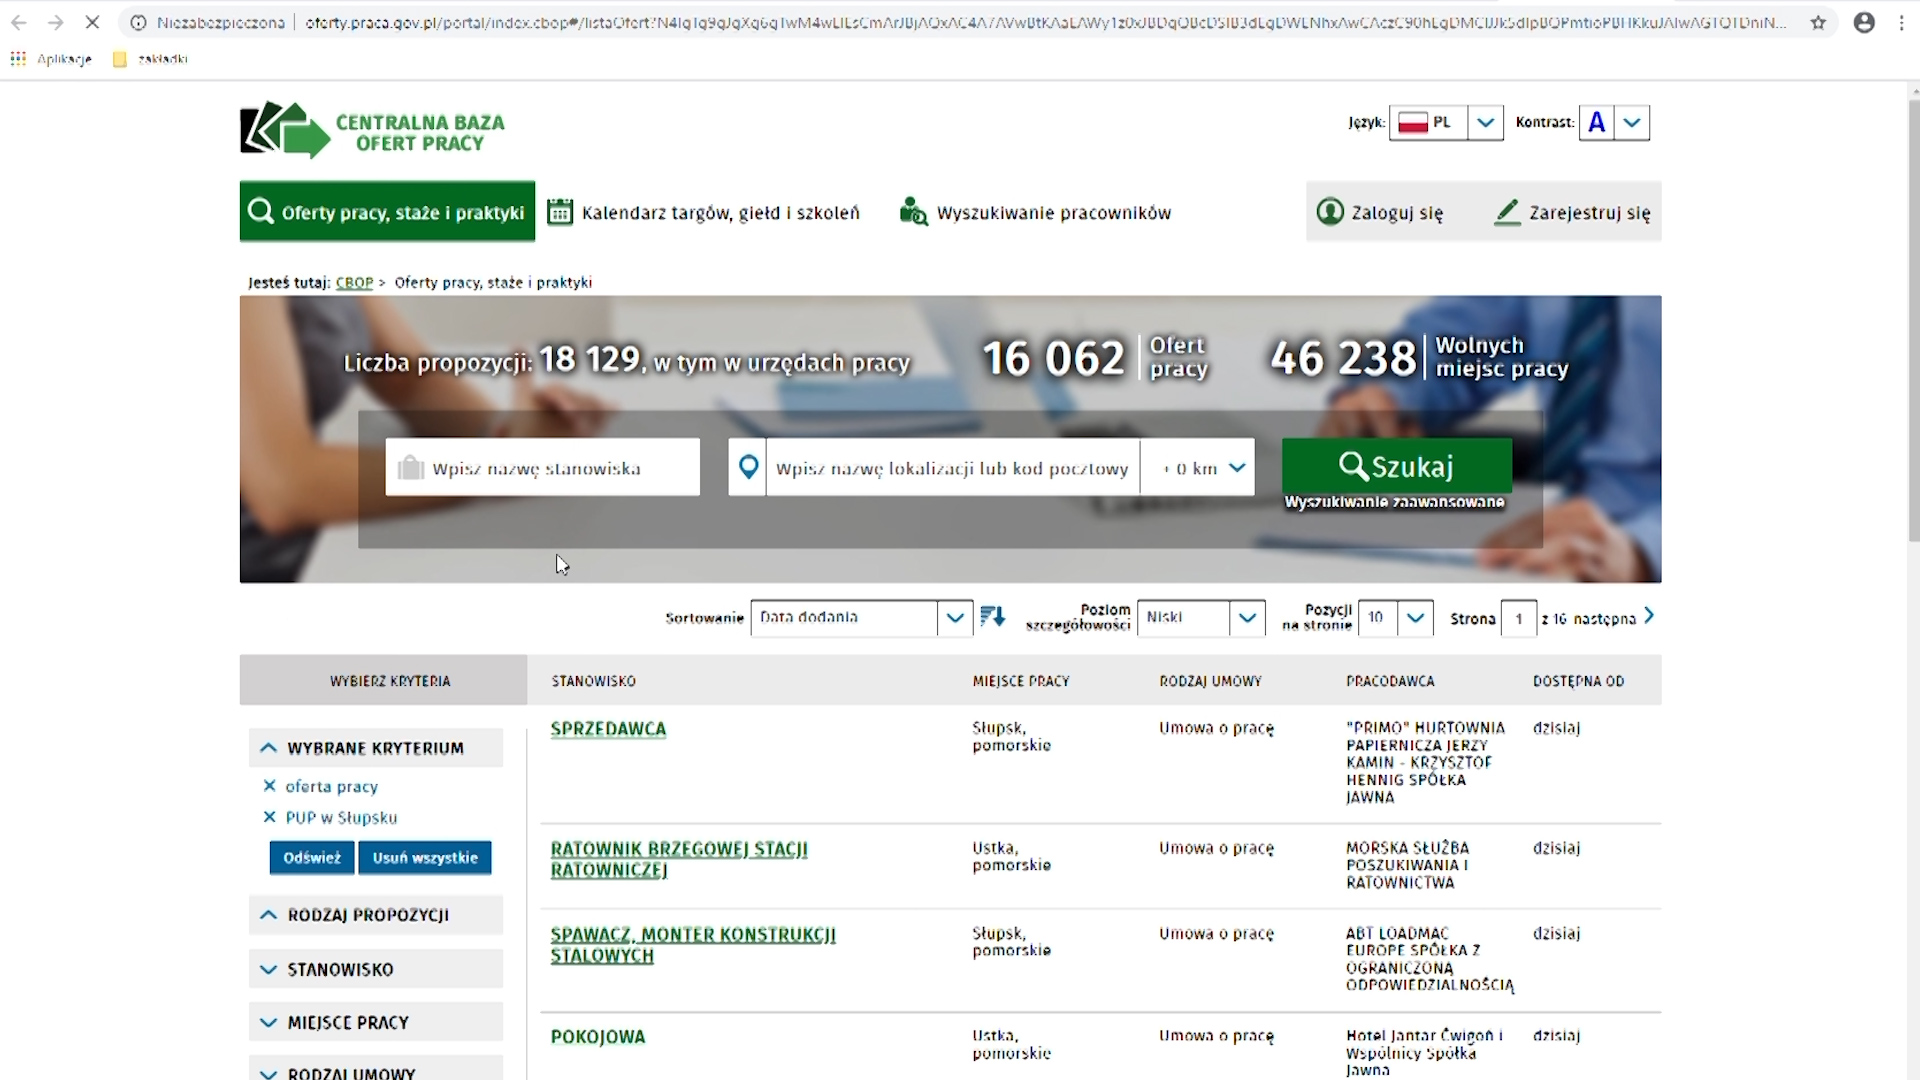Expand the MIEJSCE PRACY filter section
The height and width of the screenshot is (1080, 1920).
[375, 1022]
